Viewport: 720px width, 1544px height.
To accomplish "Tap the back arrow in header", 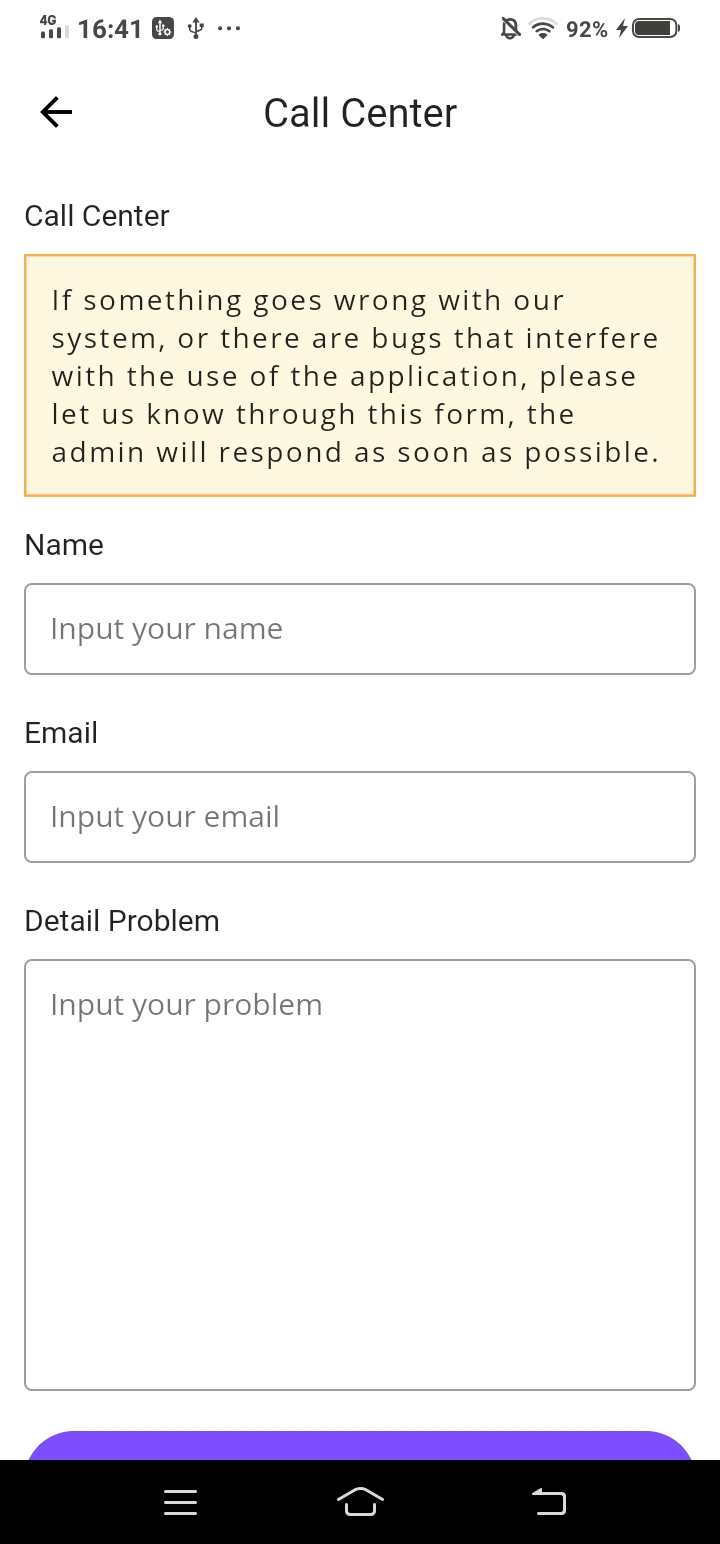I will pos(56,113).
